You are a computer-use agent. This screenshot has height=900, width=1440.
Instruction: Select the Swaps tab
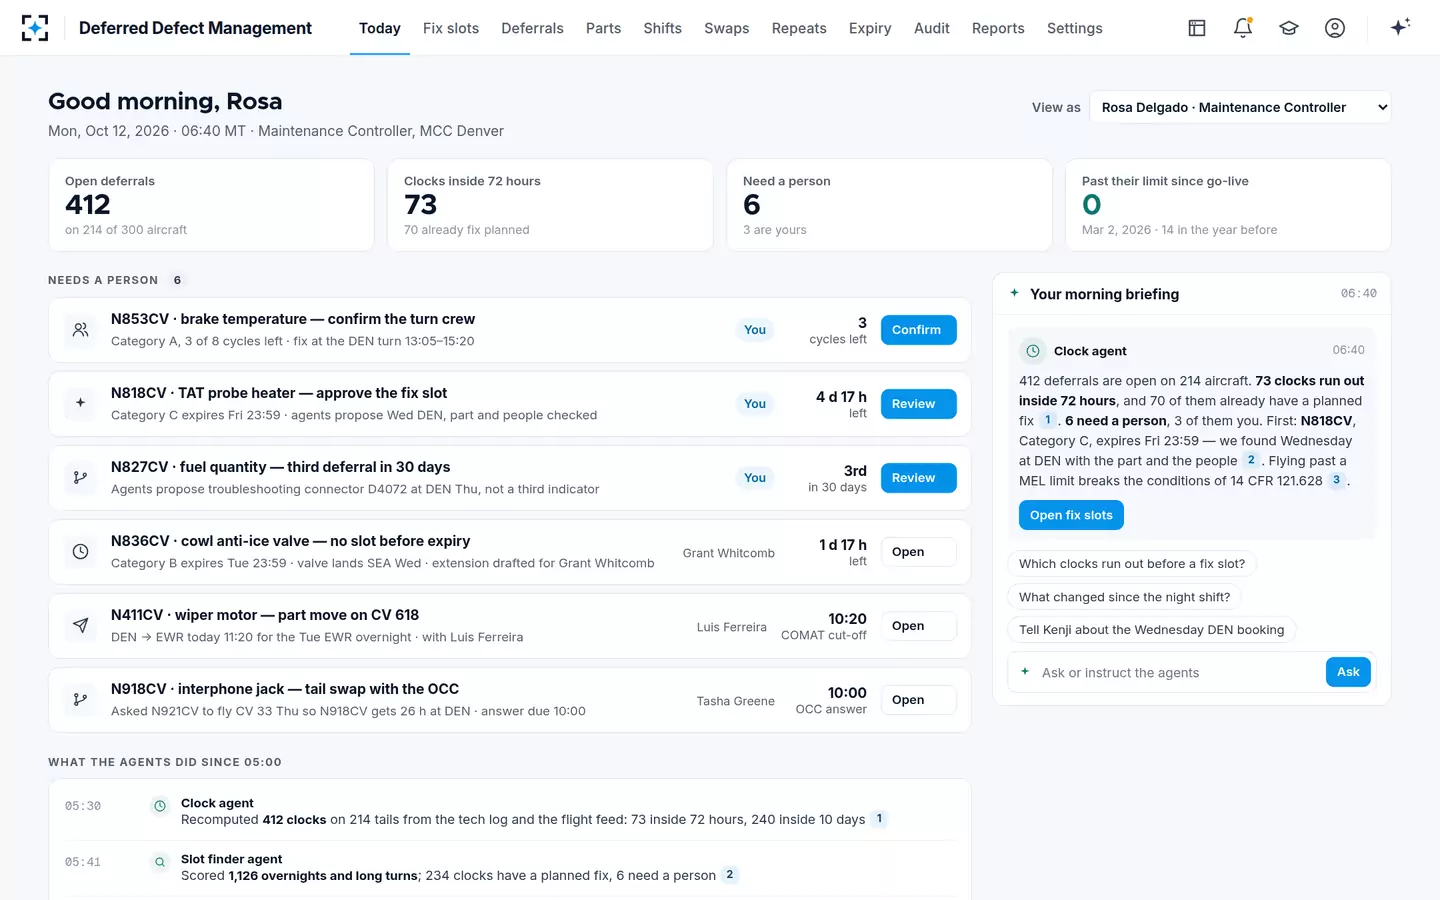726,28
